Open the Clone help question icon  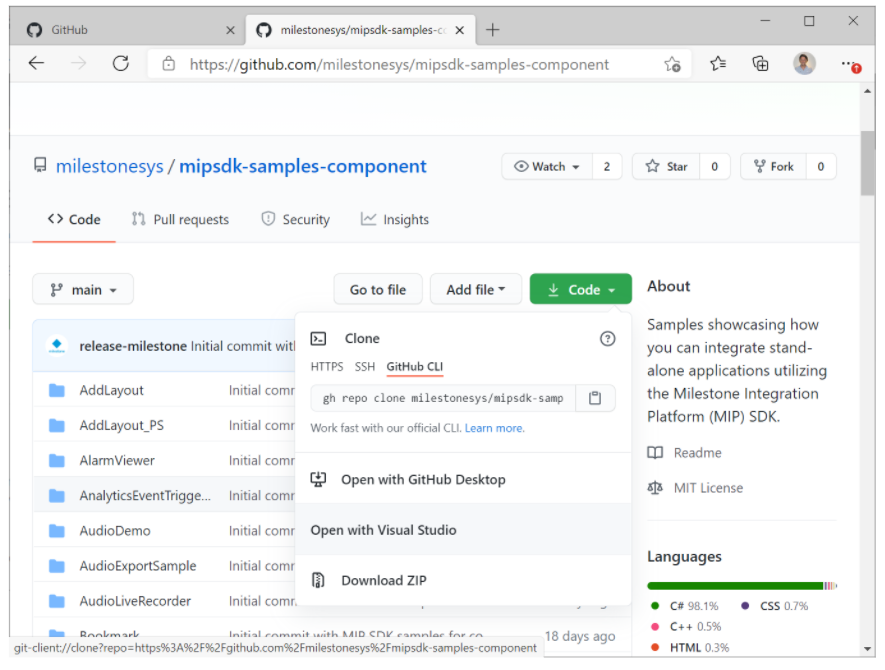(x=607, y=339)
